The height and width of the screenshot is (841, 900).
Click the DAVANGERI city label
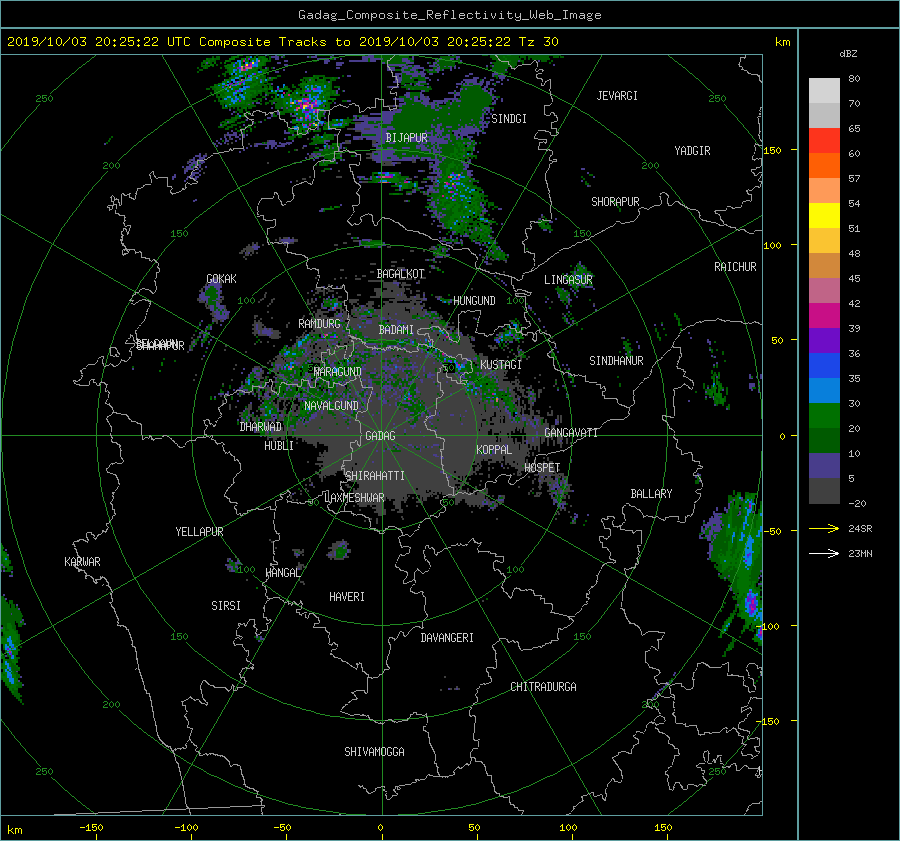coord(447,638)
